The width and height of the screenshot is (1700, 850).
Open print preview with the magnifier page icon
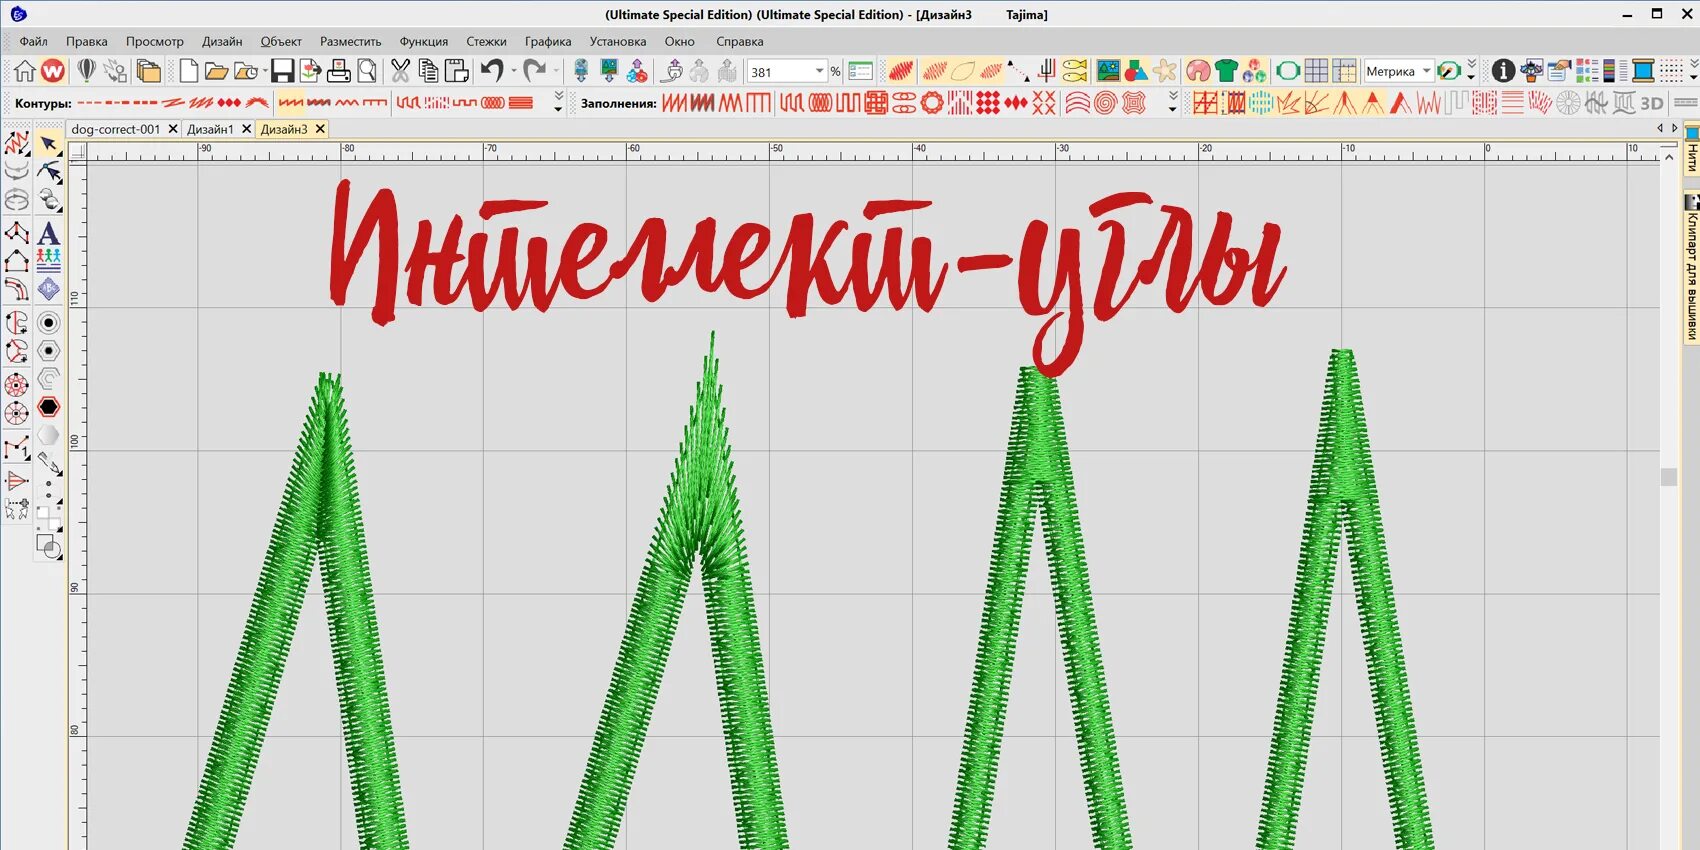[x=367, y=71]
